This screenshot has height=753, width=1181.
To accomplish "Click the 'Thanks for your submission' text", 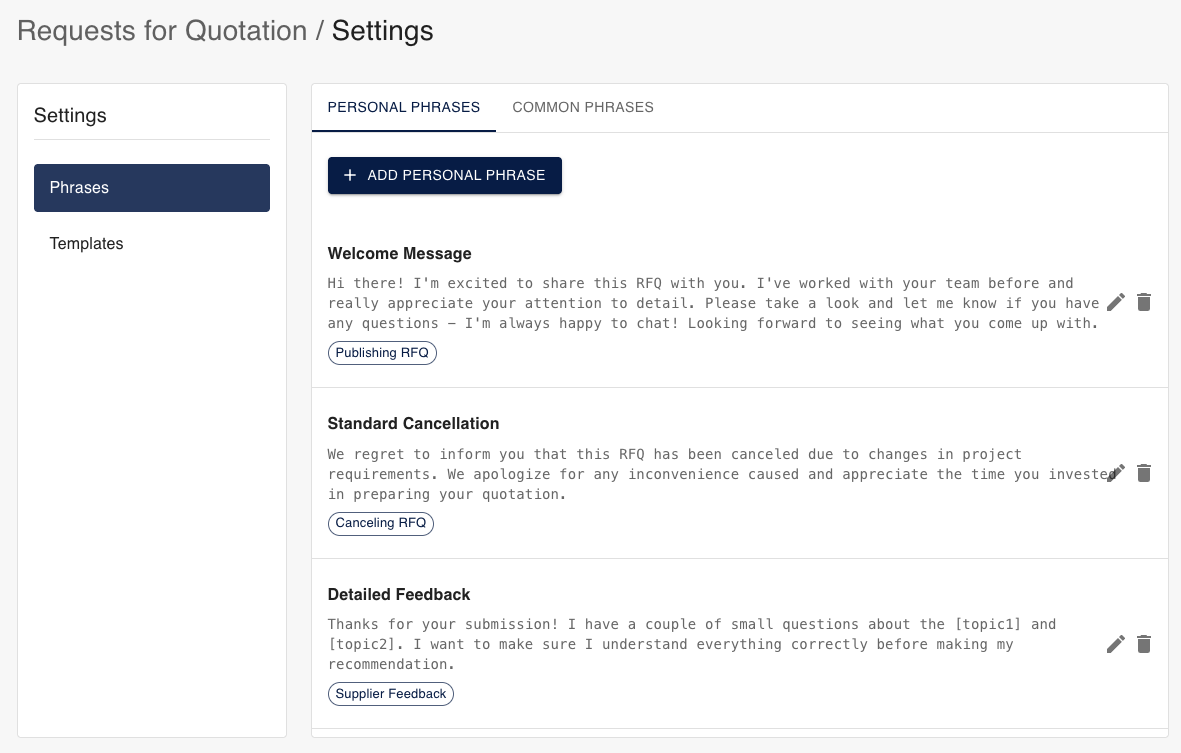I will pyautogui.click(x=691, y=645).
